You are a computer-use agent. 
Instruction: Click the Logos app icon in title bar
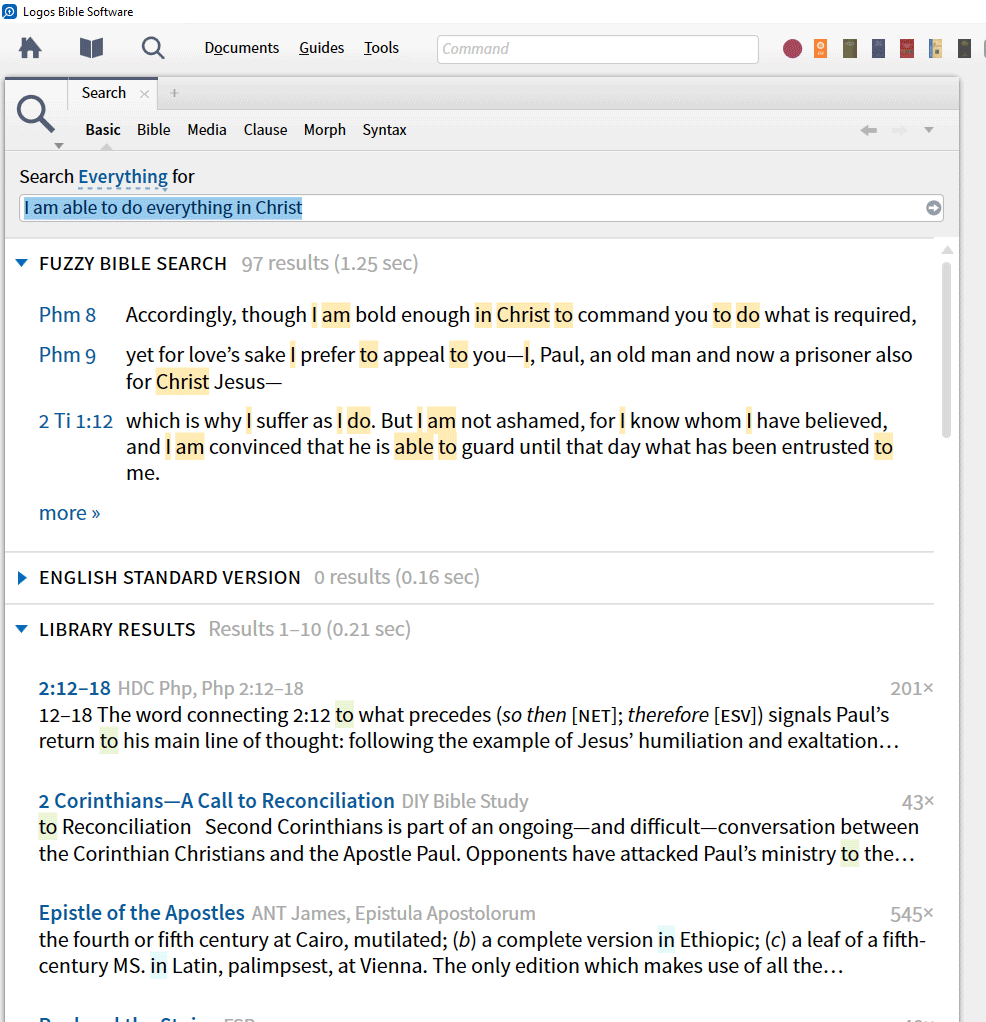[x=10, y=12]
